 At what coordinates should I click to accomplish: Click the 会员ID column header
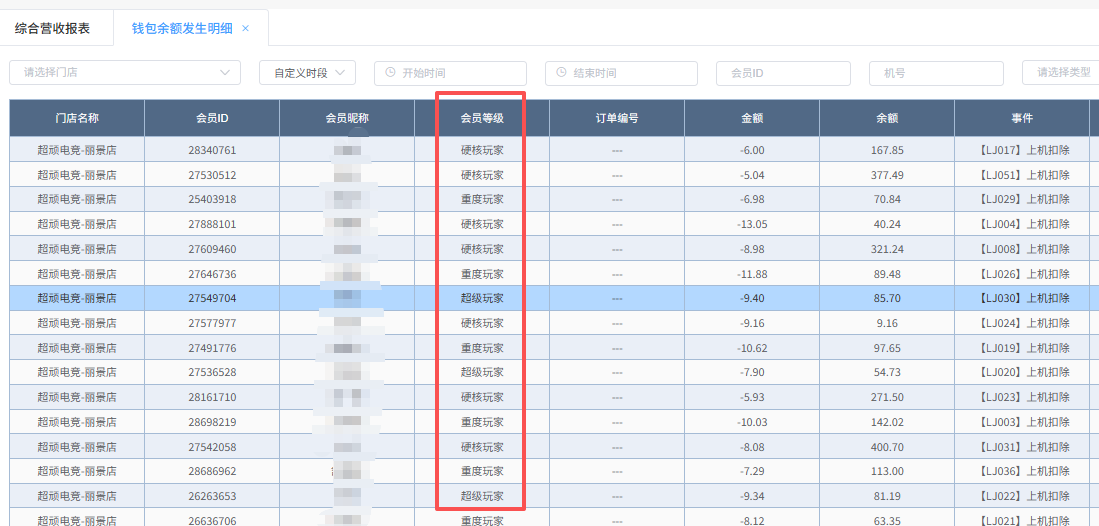212,118
